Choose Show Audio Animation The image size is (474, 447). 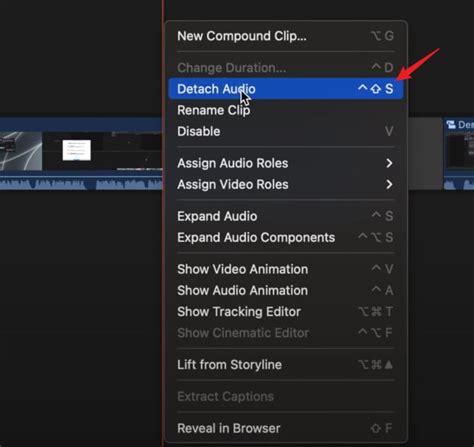286,291
